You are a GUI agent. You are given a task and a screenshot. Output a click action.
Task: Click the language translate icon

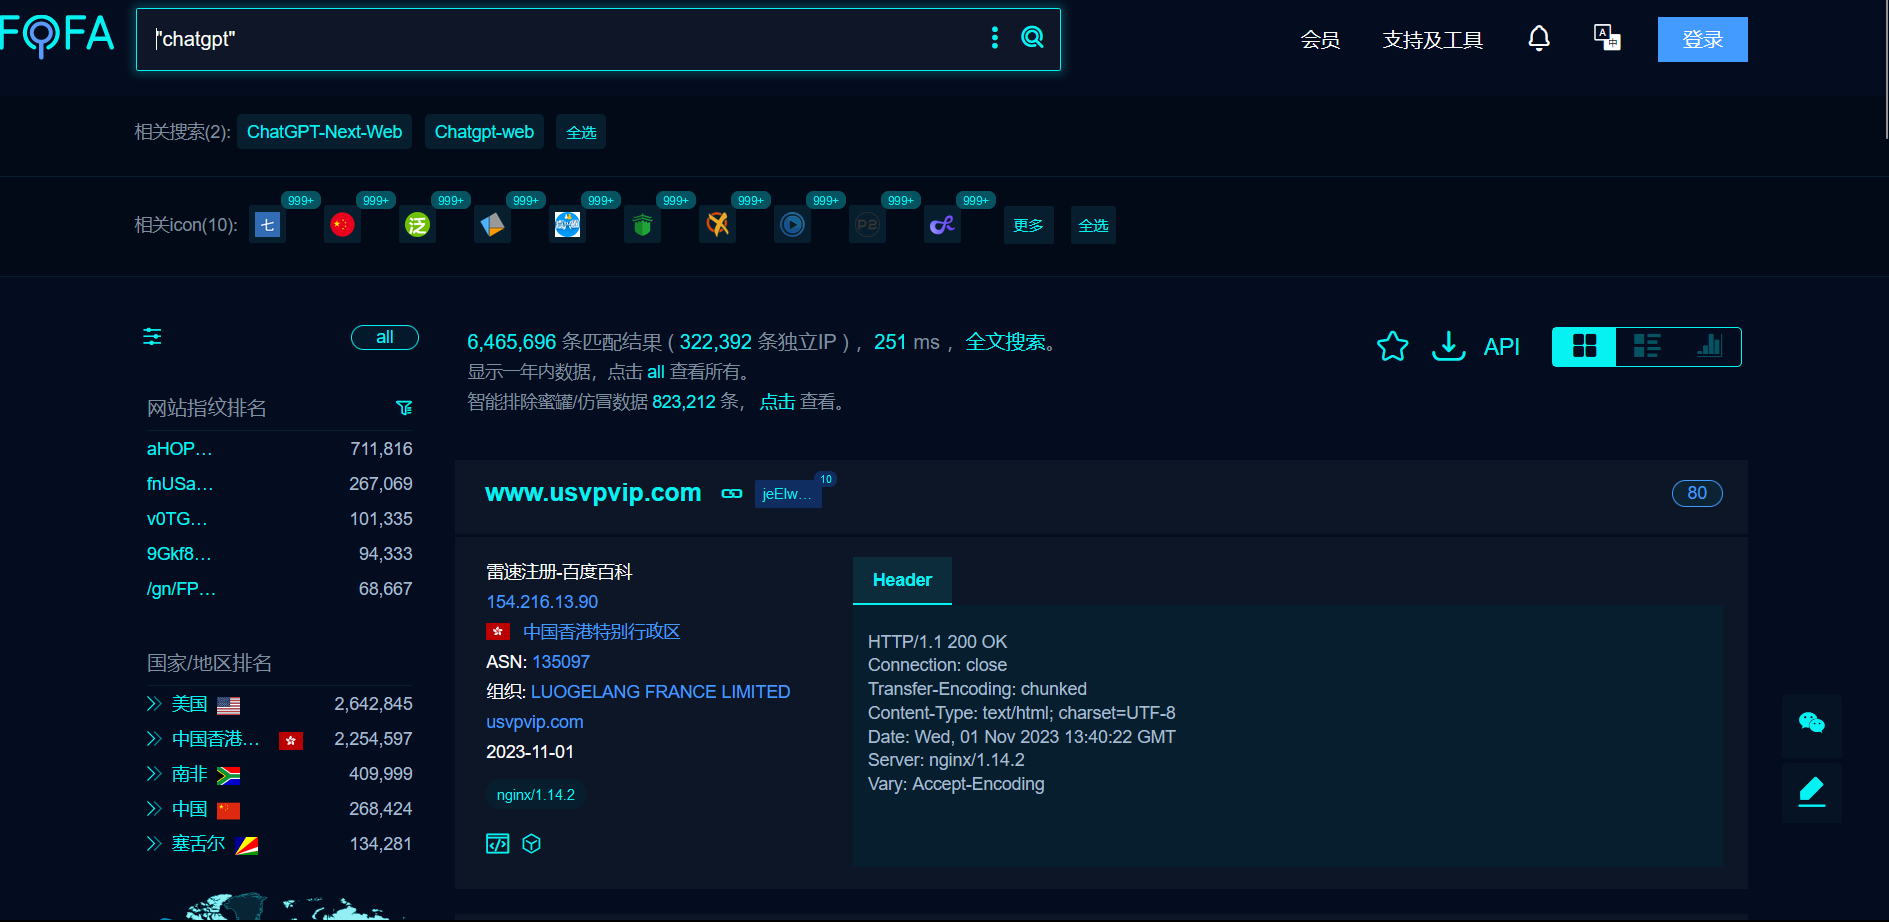(x=1607, y=38)
